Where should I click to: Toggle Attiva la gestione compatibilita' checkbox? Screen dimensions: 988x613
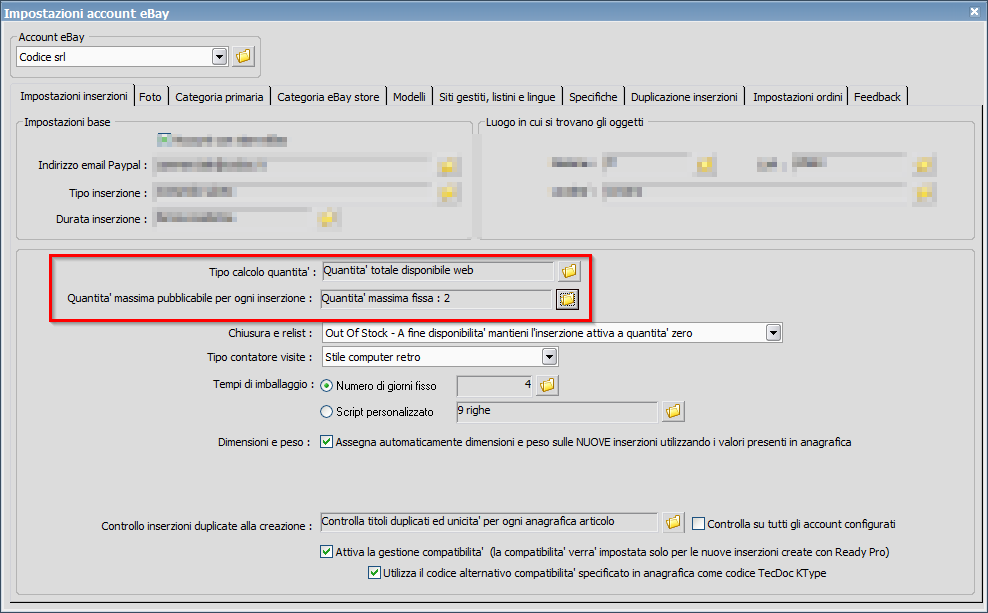[326, 552]
